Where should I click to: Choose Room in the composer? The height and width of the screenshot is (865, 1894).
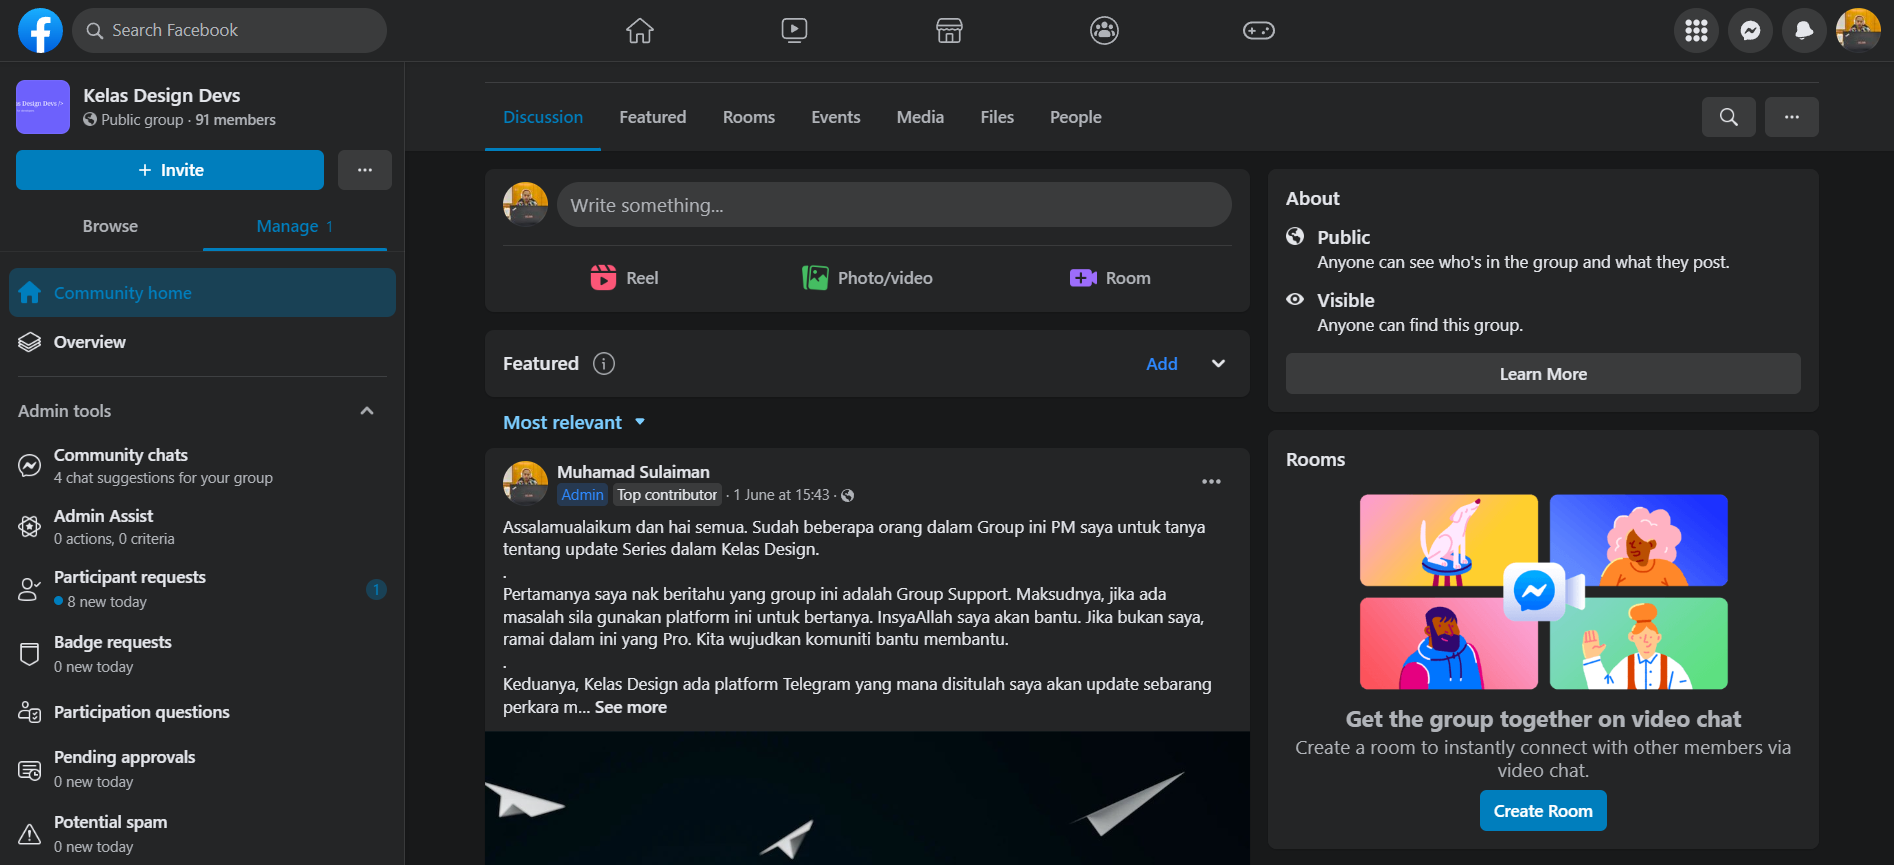tap(1110, 278)
